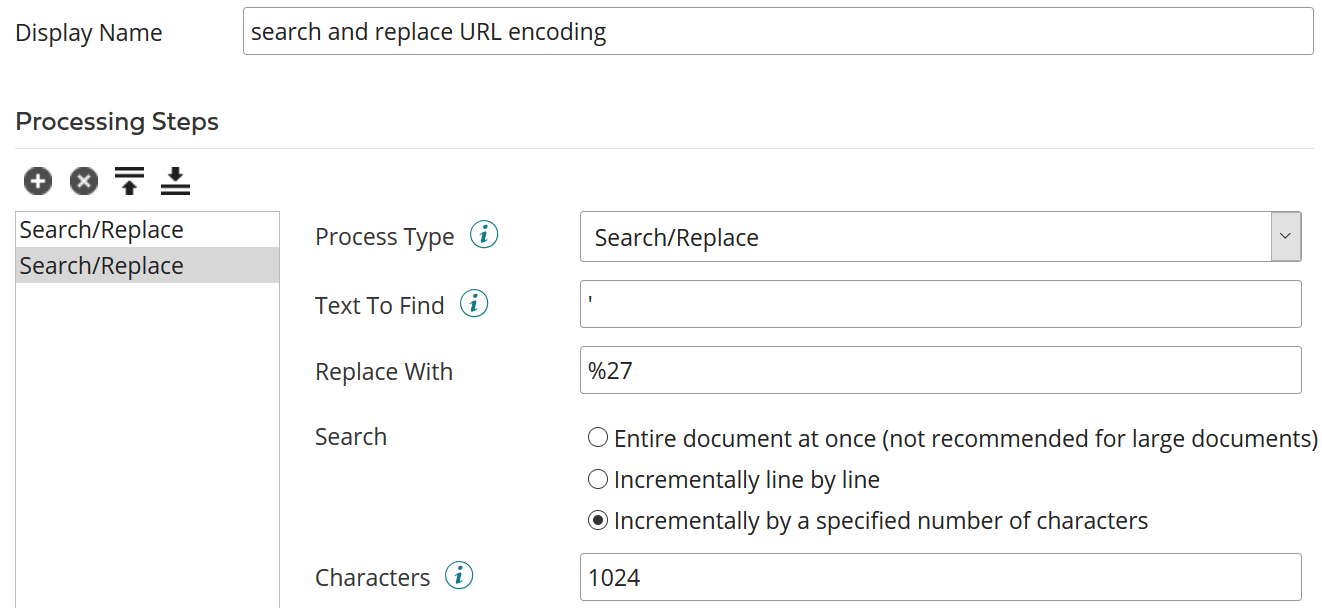
Task: Expand Process Type to view other types
Action: pyautogui.click(x=1286, y=236)
